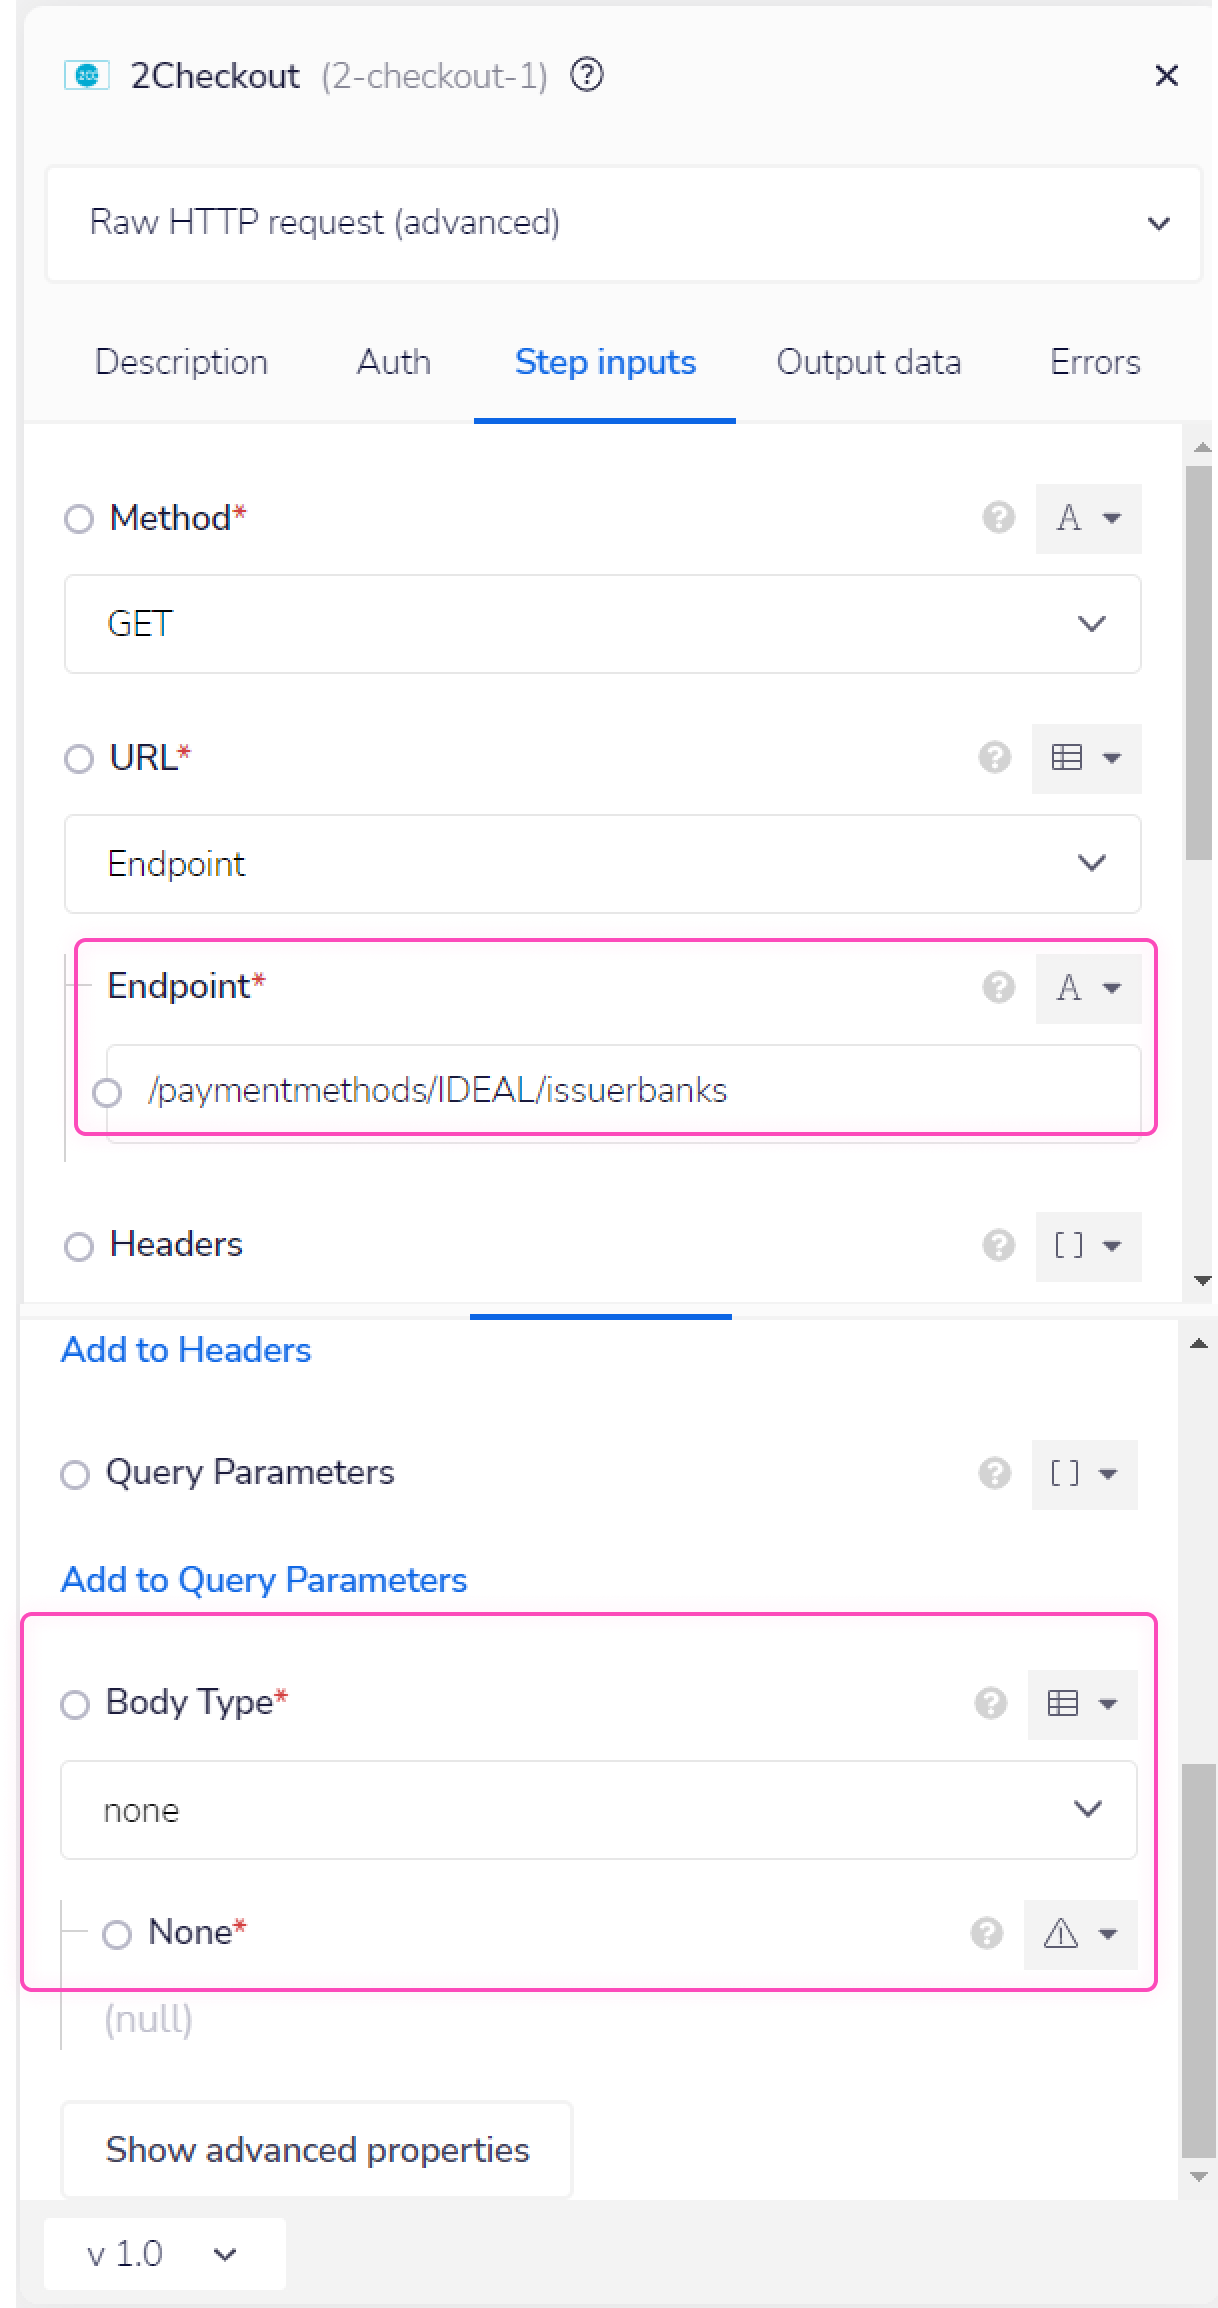Select the radio button next to Method
This screenshot has width=1218, height=2308.
pos(80,518)
